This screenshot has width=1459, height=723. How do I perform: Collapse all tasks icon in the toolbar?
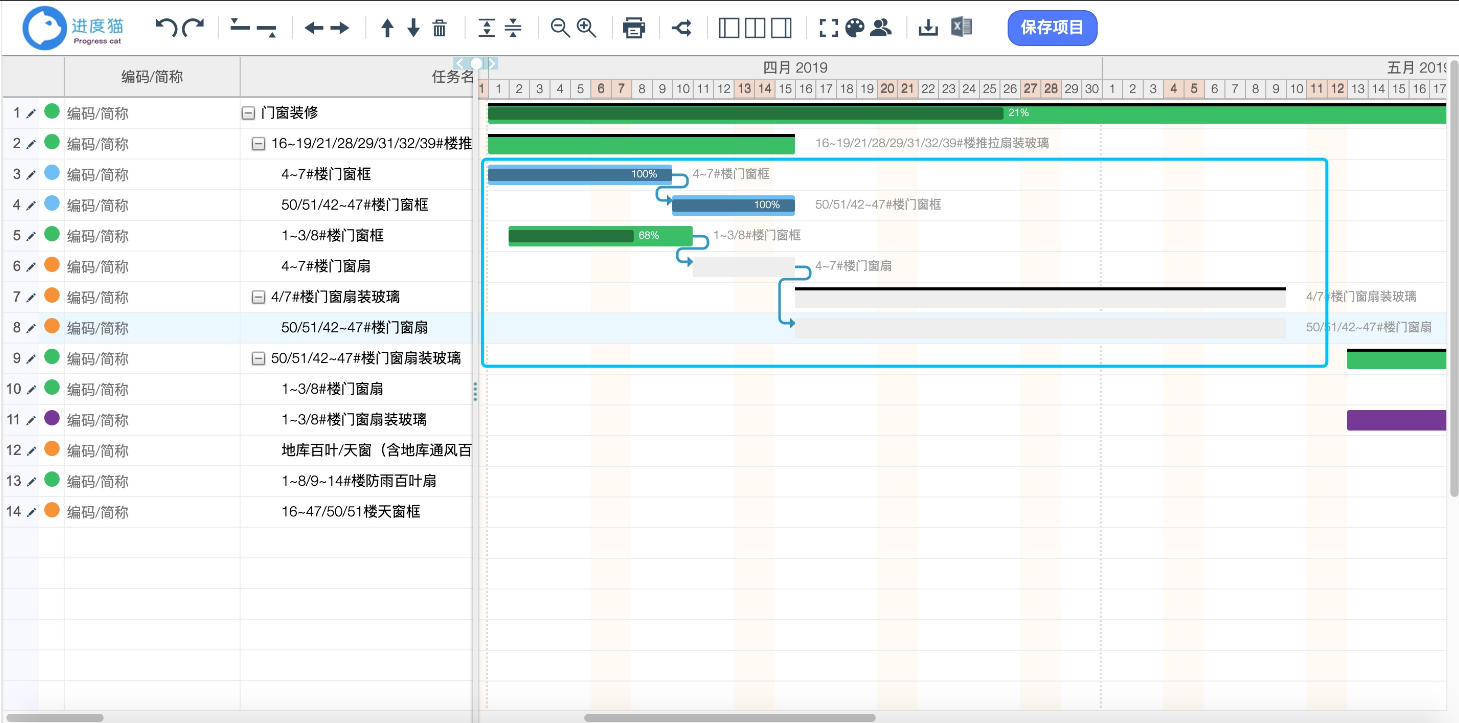[x=513, y=28]
